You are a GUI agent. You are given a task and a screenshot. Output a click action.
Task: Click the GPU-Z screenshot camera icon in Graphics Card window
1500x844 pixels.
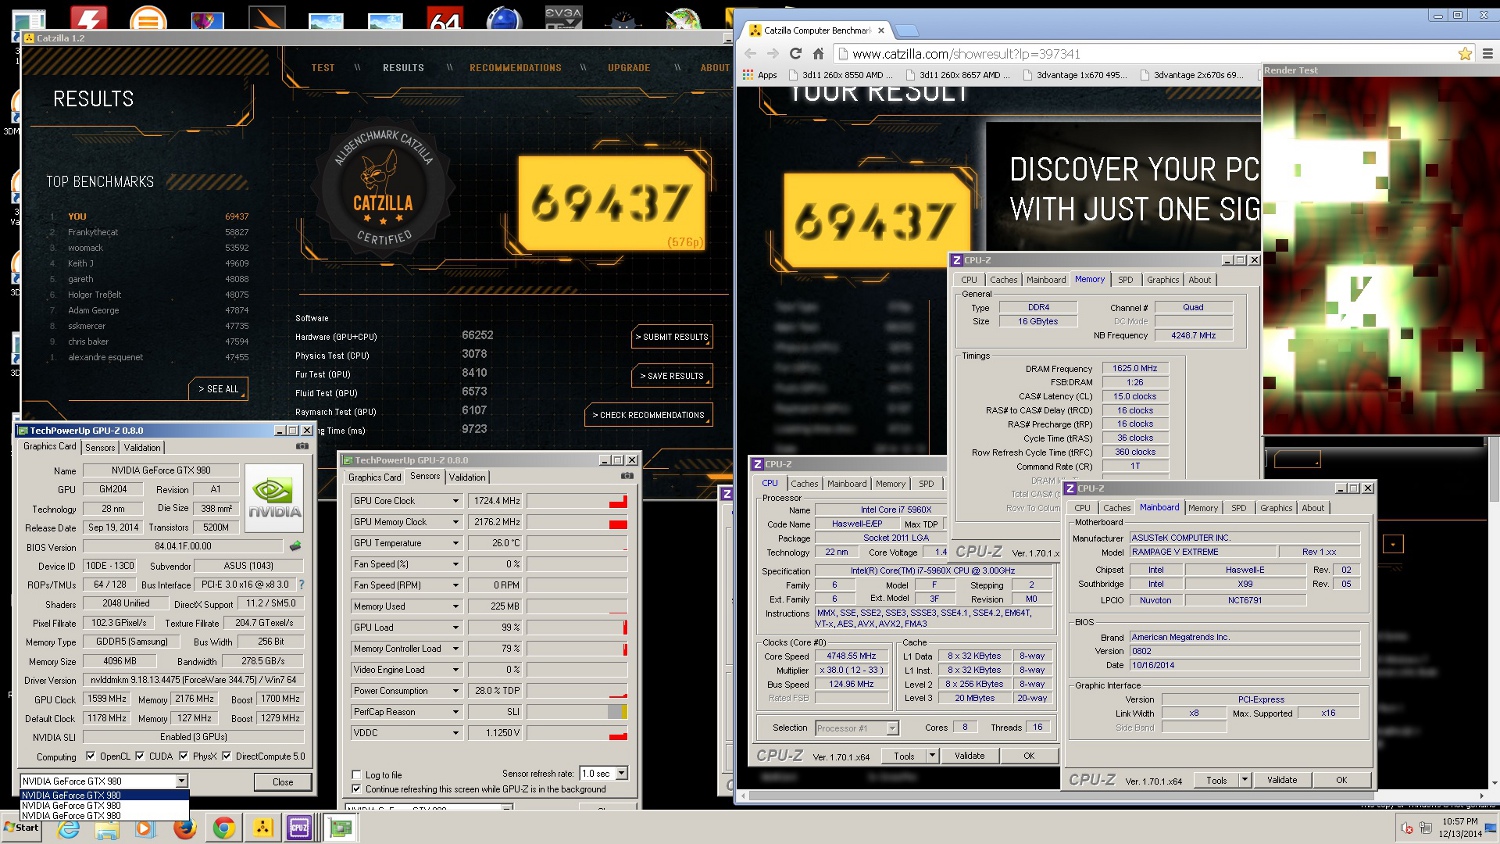(302, 446)
